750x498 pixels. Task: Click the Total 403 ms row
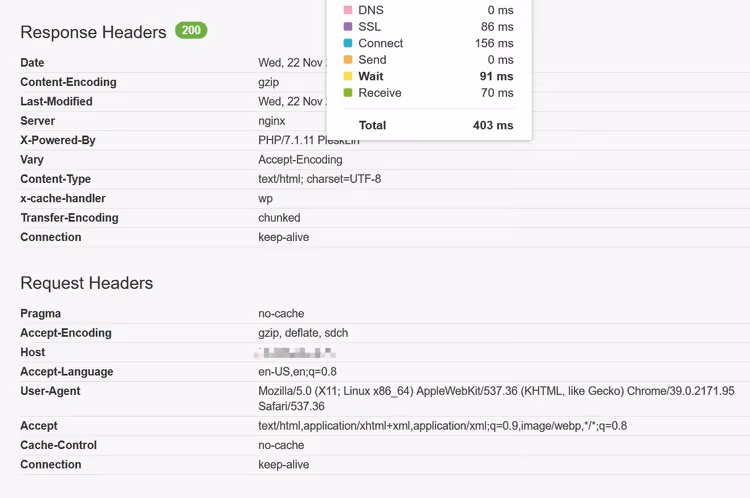[436, 125]
